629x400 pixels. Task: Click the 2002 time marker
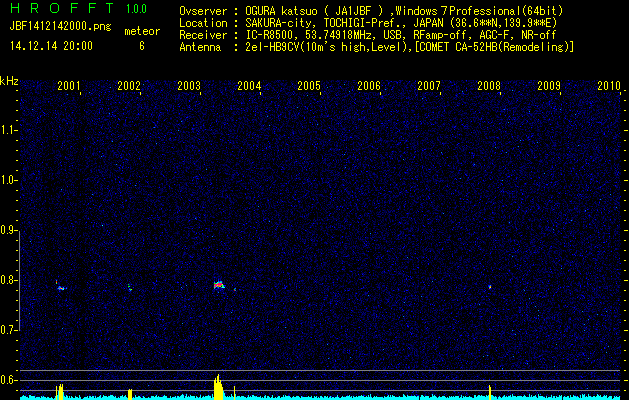point(129,85)
